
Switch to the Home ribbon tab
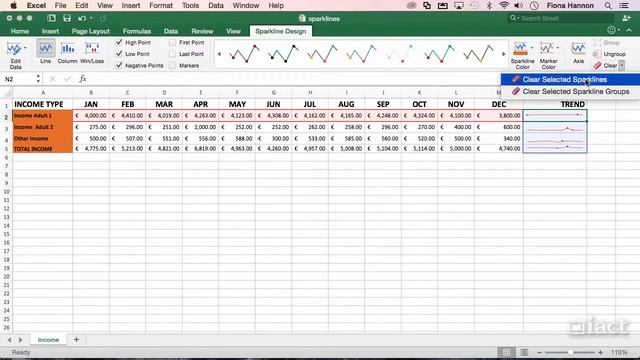pyautogui.click(x=20, y=31)
